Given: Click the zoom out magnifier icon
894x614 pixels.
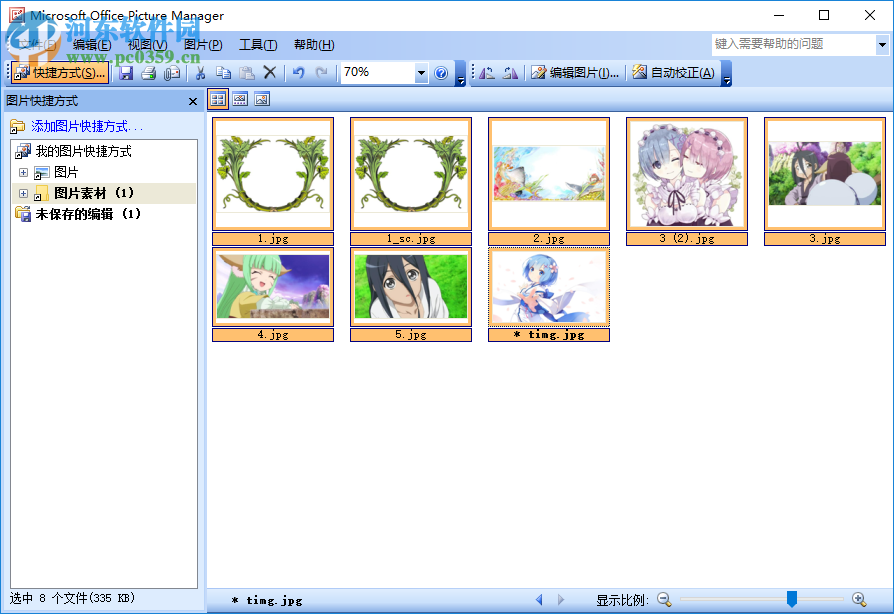Looking at the screenshot, I should coord(664,599).
